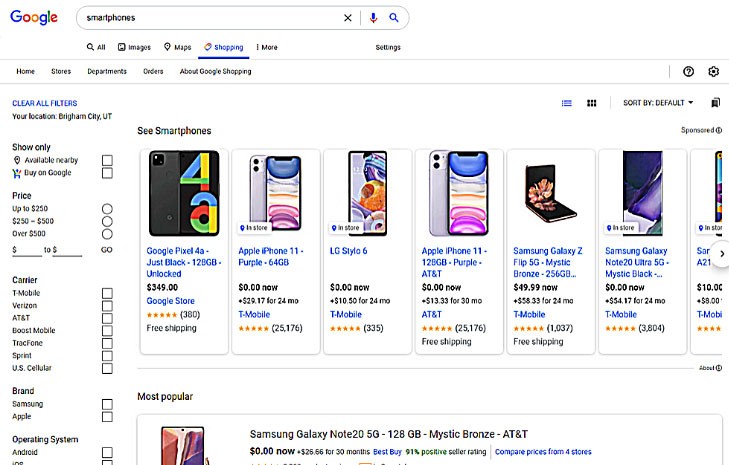
Task: Check the U.S. Cellular carrier filter
Action: click(107, 369)
